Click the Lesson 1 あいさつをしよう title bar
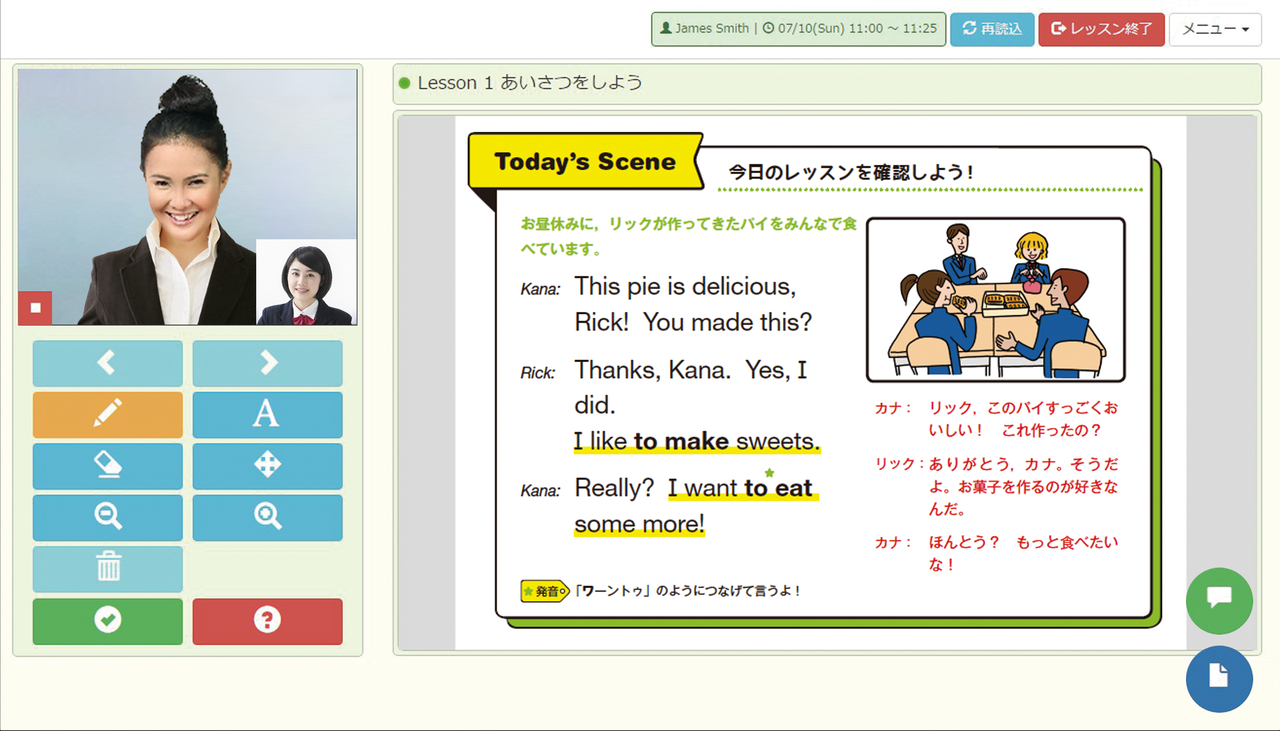Image resolution: width=1280 pixels, height=731 pixels. pyautogui.click(x=827, y=83)
